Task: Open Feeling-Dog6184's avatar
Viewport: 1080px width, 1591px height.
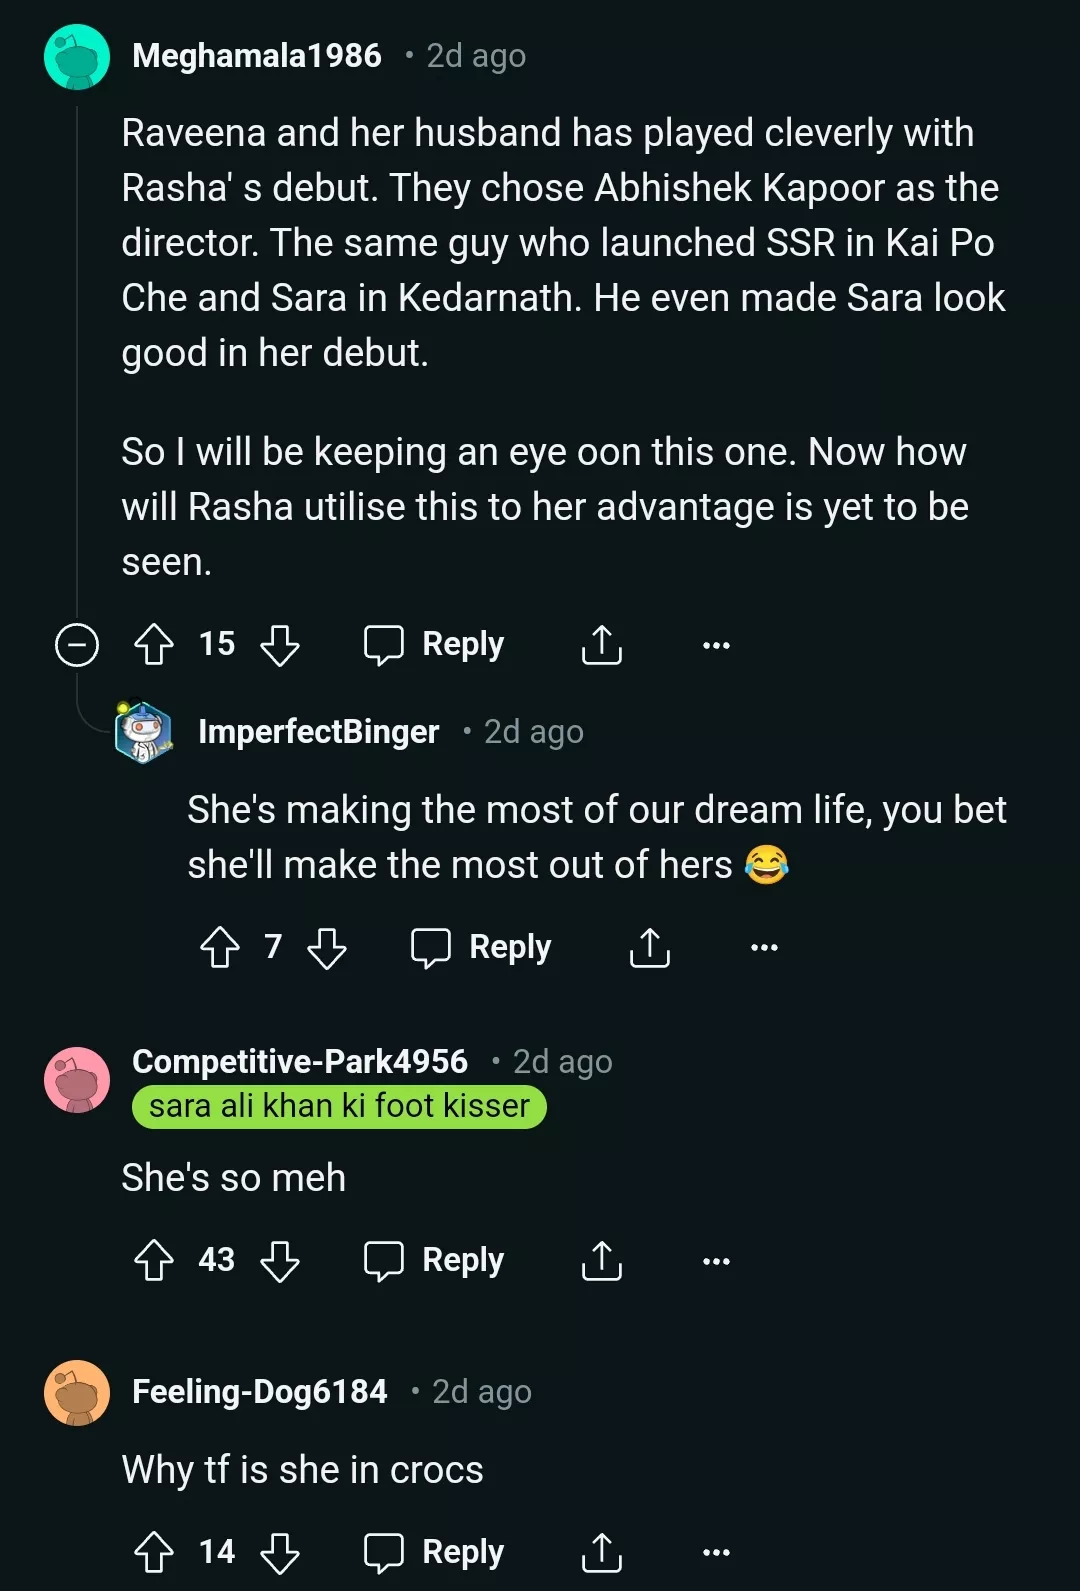Action: pos(77,1392)
